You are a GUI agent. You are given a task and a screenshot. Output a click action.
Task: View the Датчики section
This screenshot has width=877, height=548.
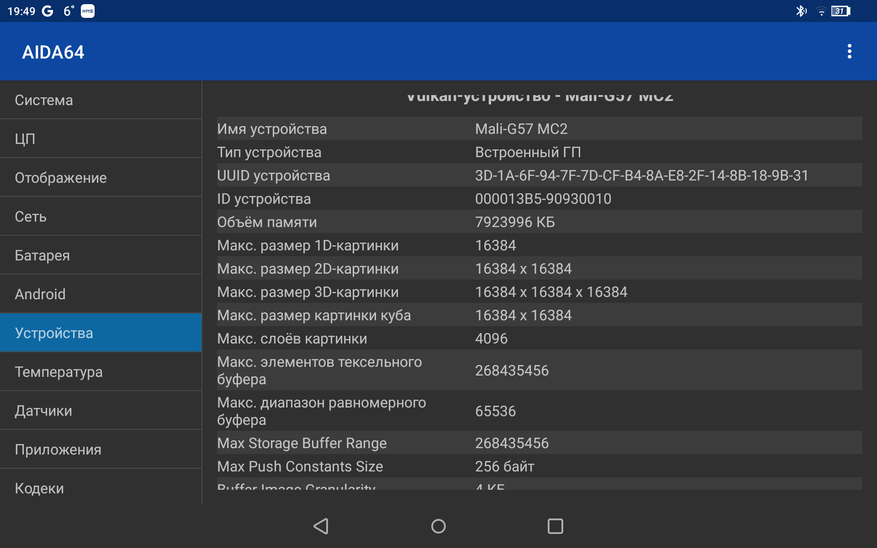click(100, 411)
